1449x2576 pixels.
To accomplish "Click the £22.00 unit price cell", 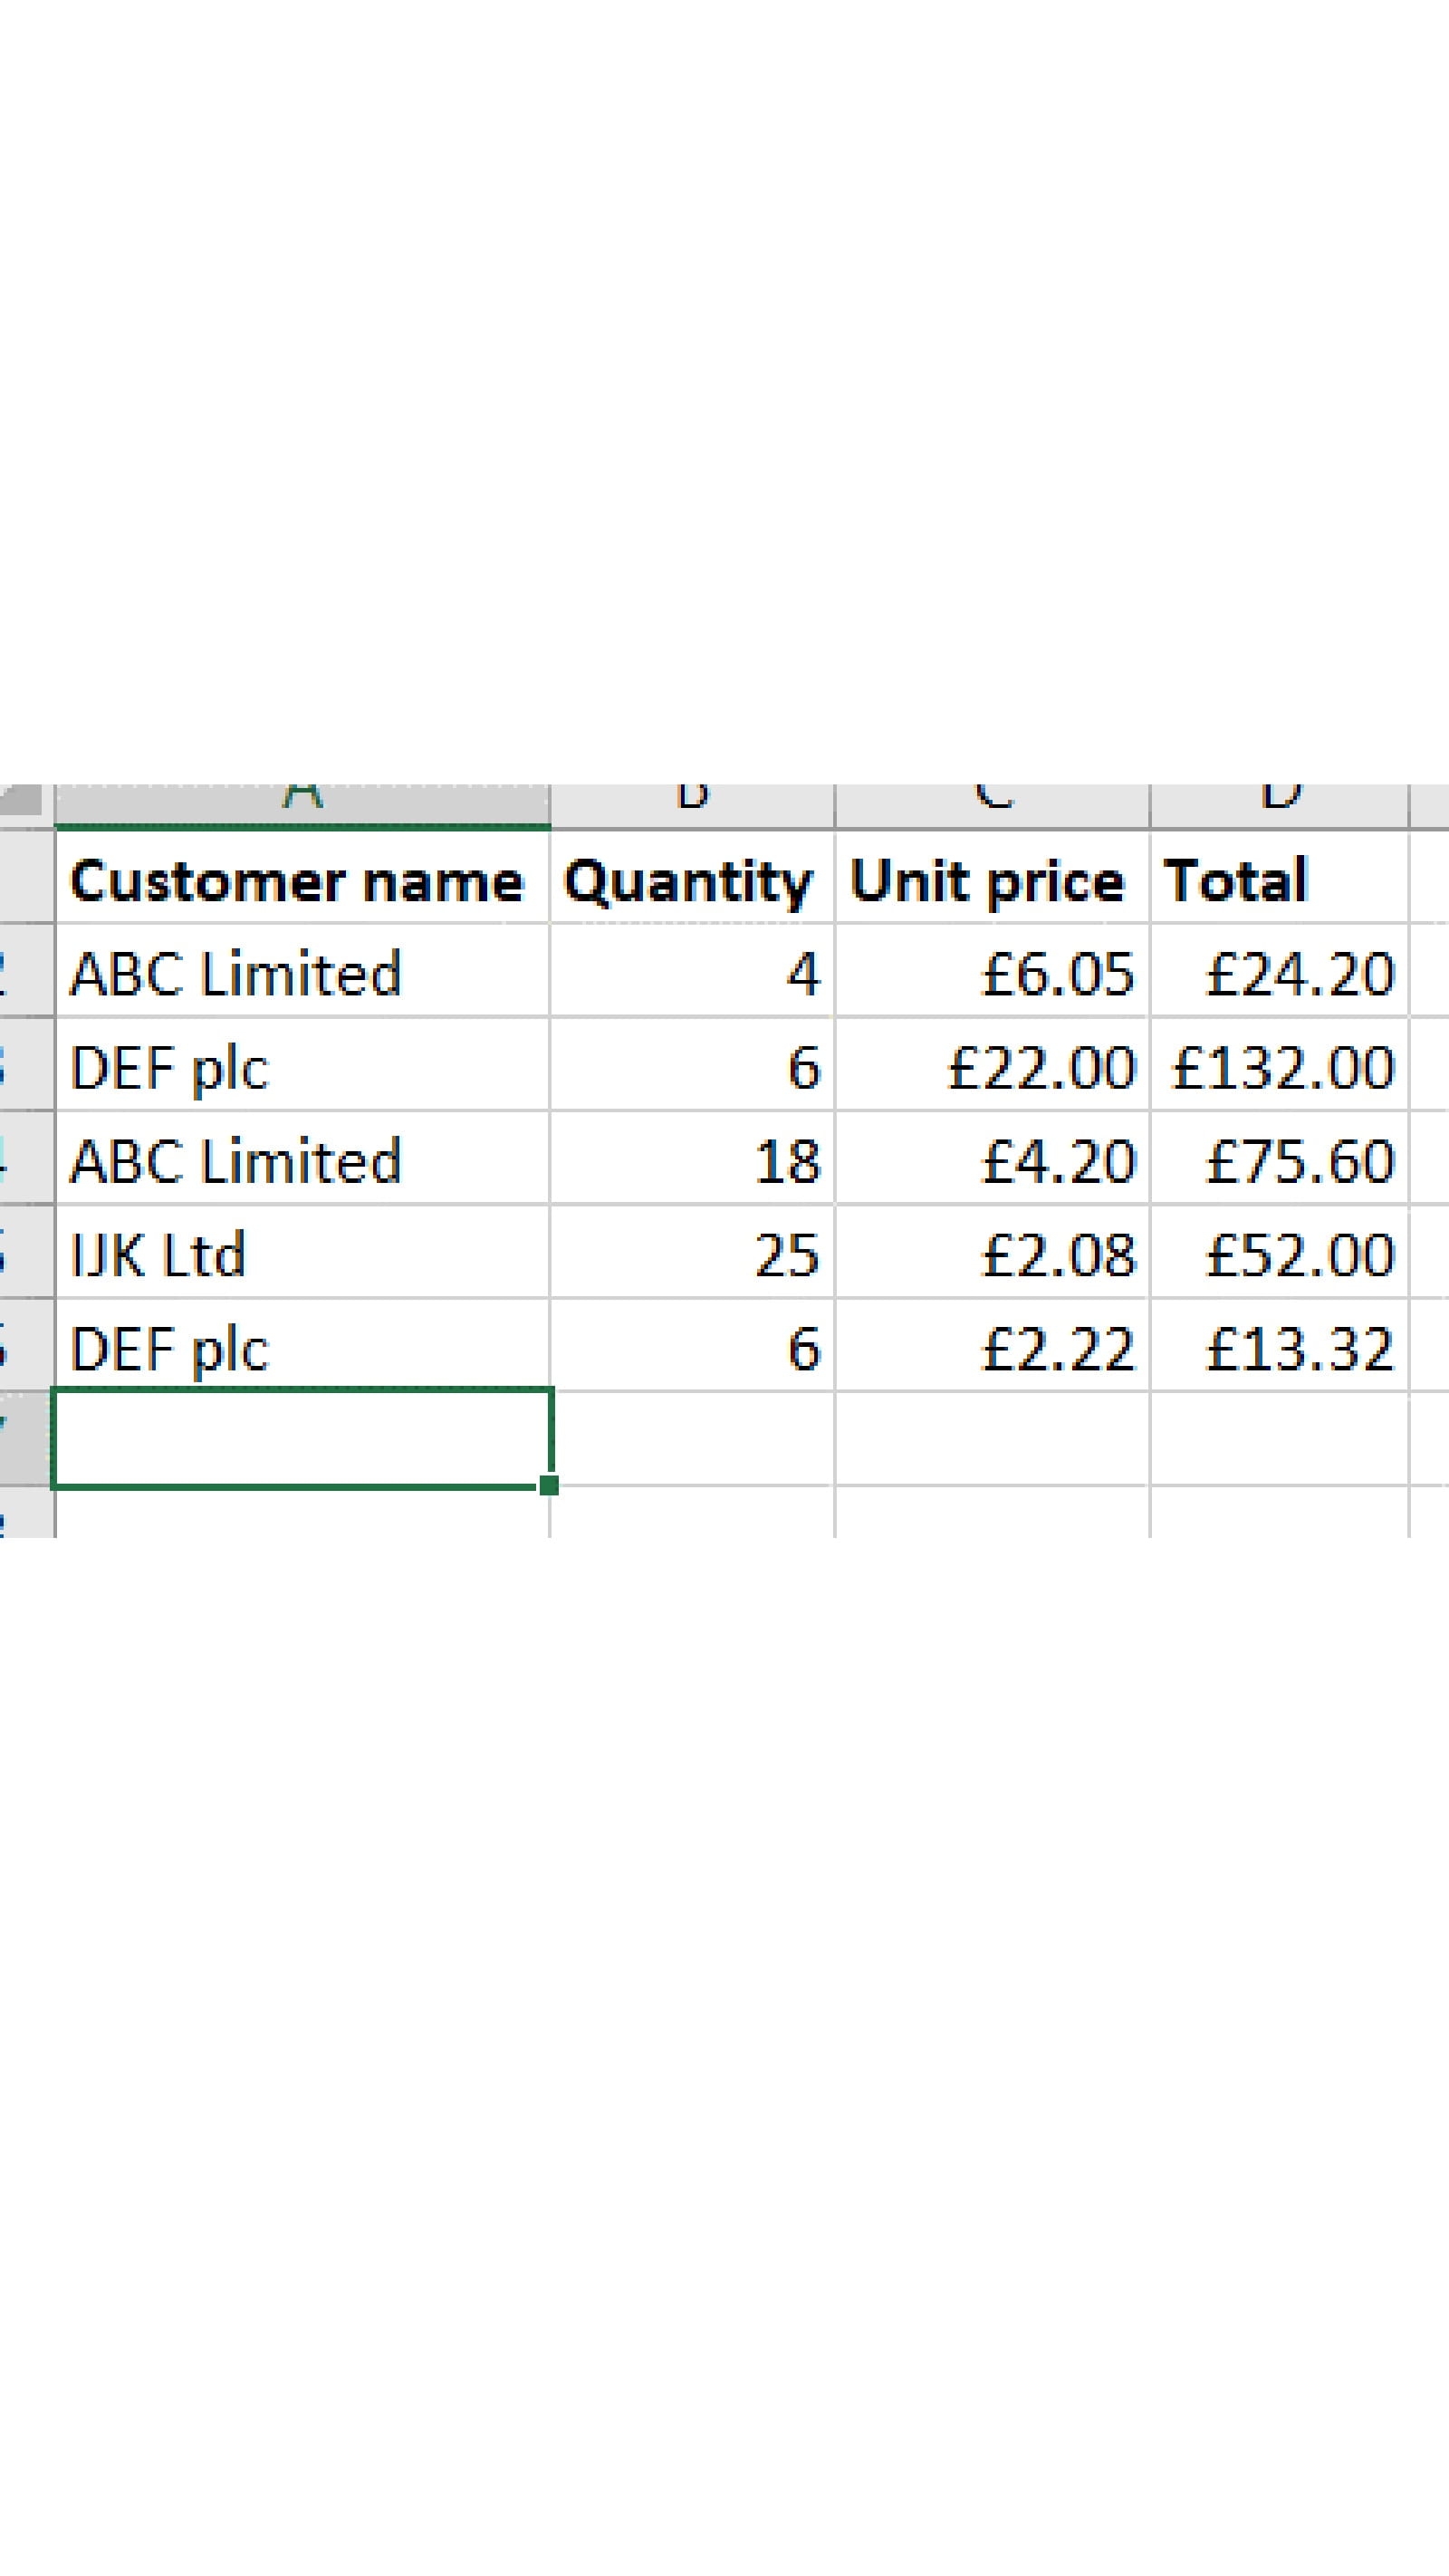I will [992, 1067].
